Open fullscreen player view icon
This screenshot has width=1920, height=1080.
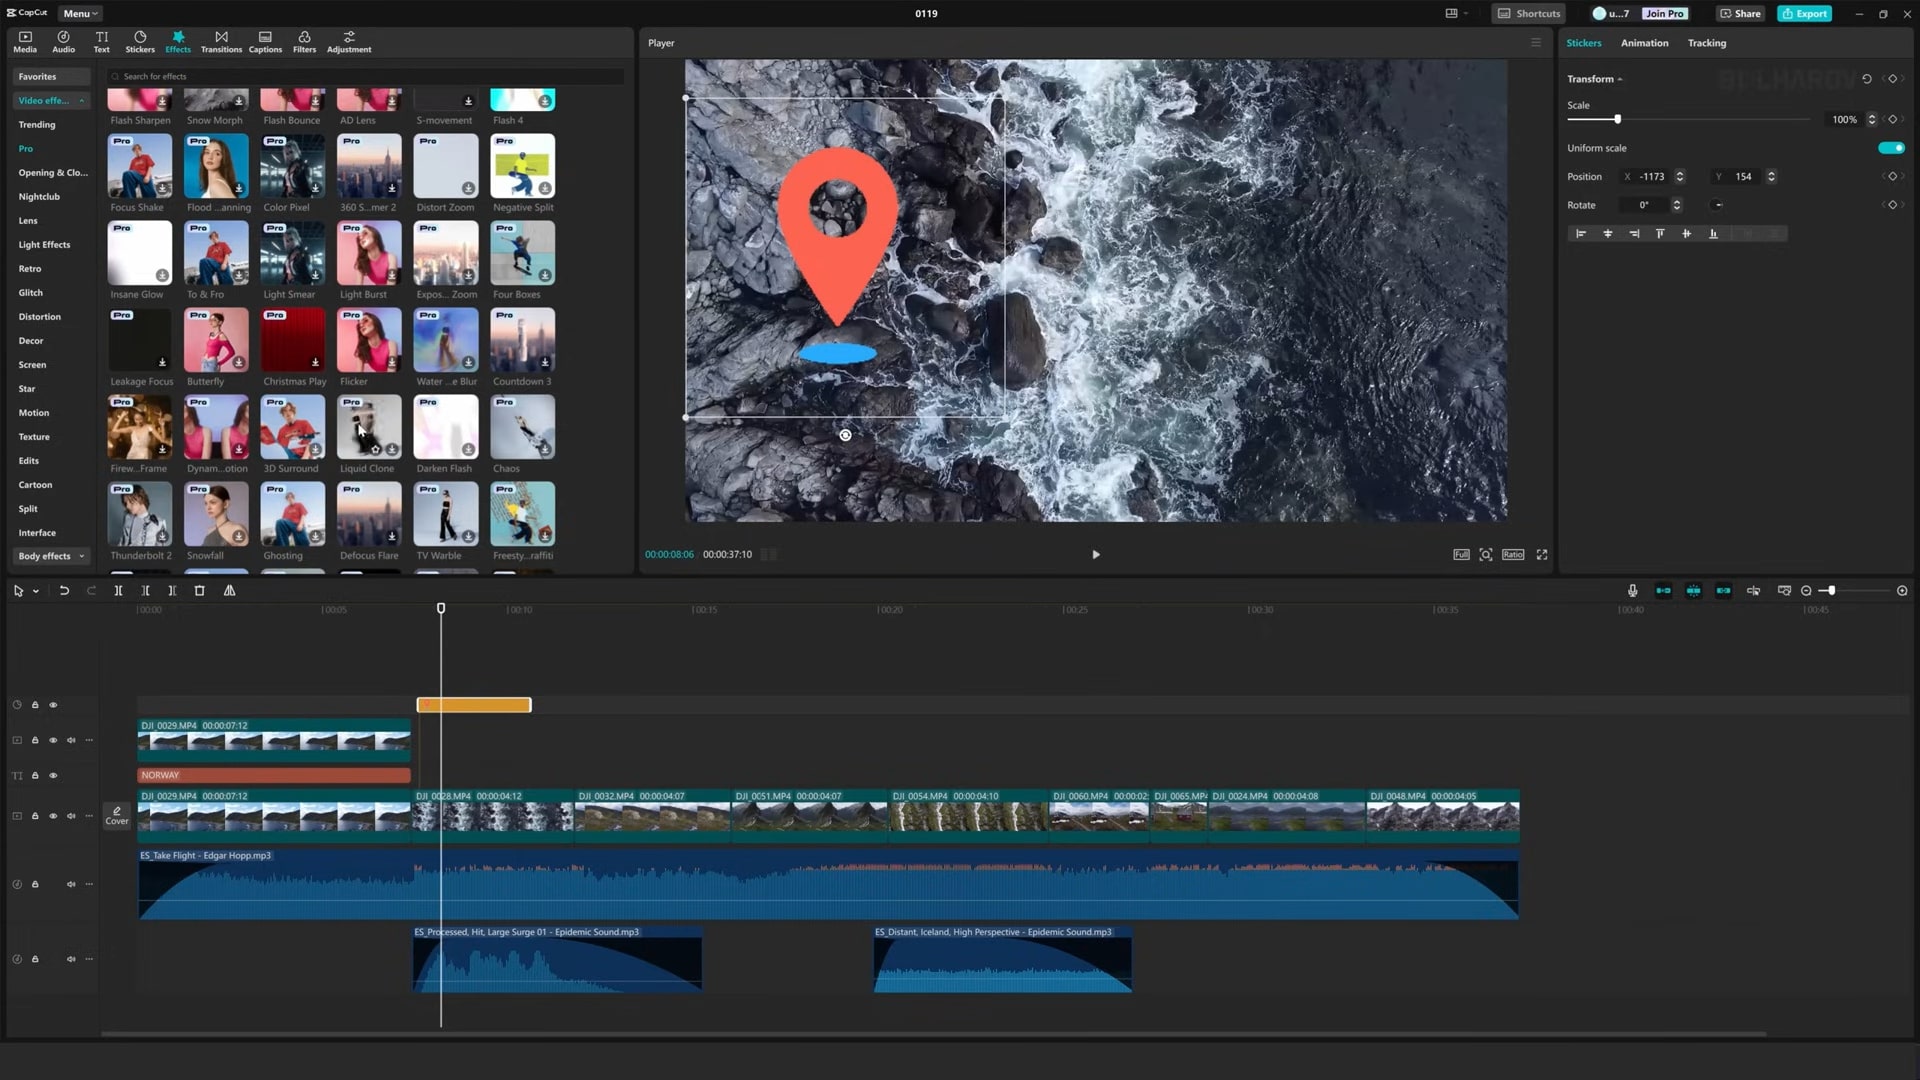point(1541,555)
